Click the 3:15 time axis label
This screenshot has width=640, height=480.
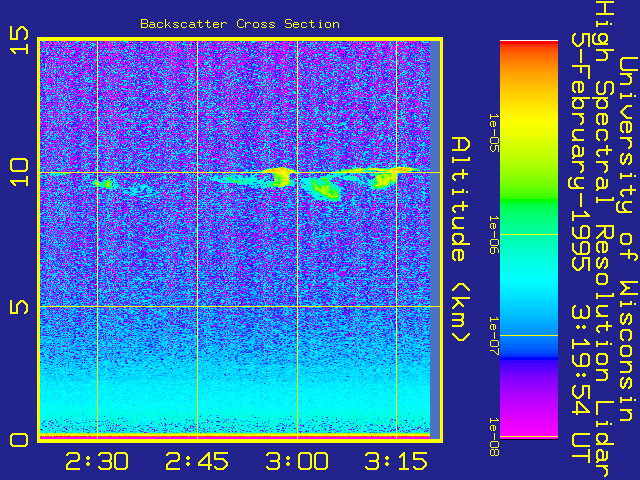[396, 462]
